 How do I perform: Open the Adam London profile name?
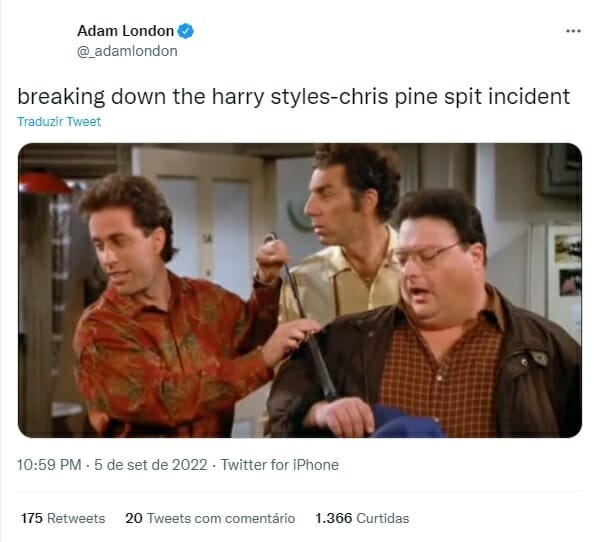point(125,31)
